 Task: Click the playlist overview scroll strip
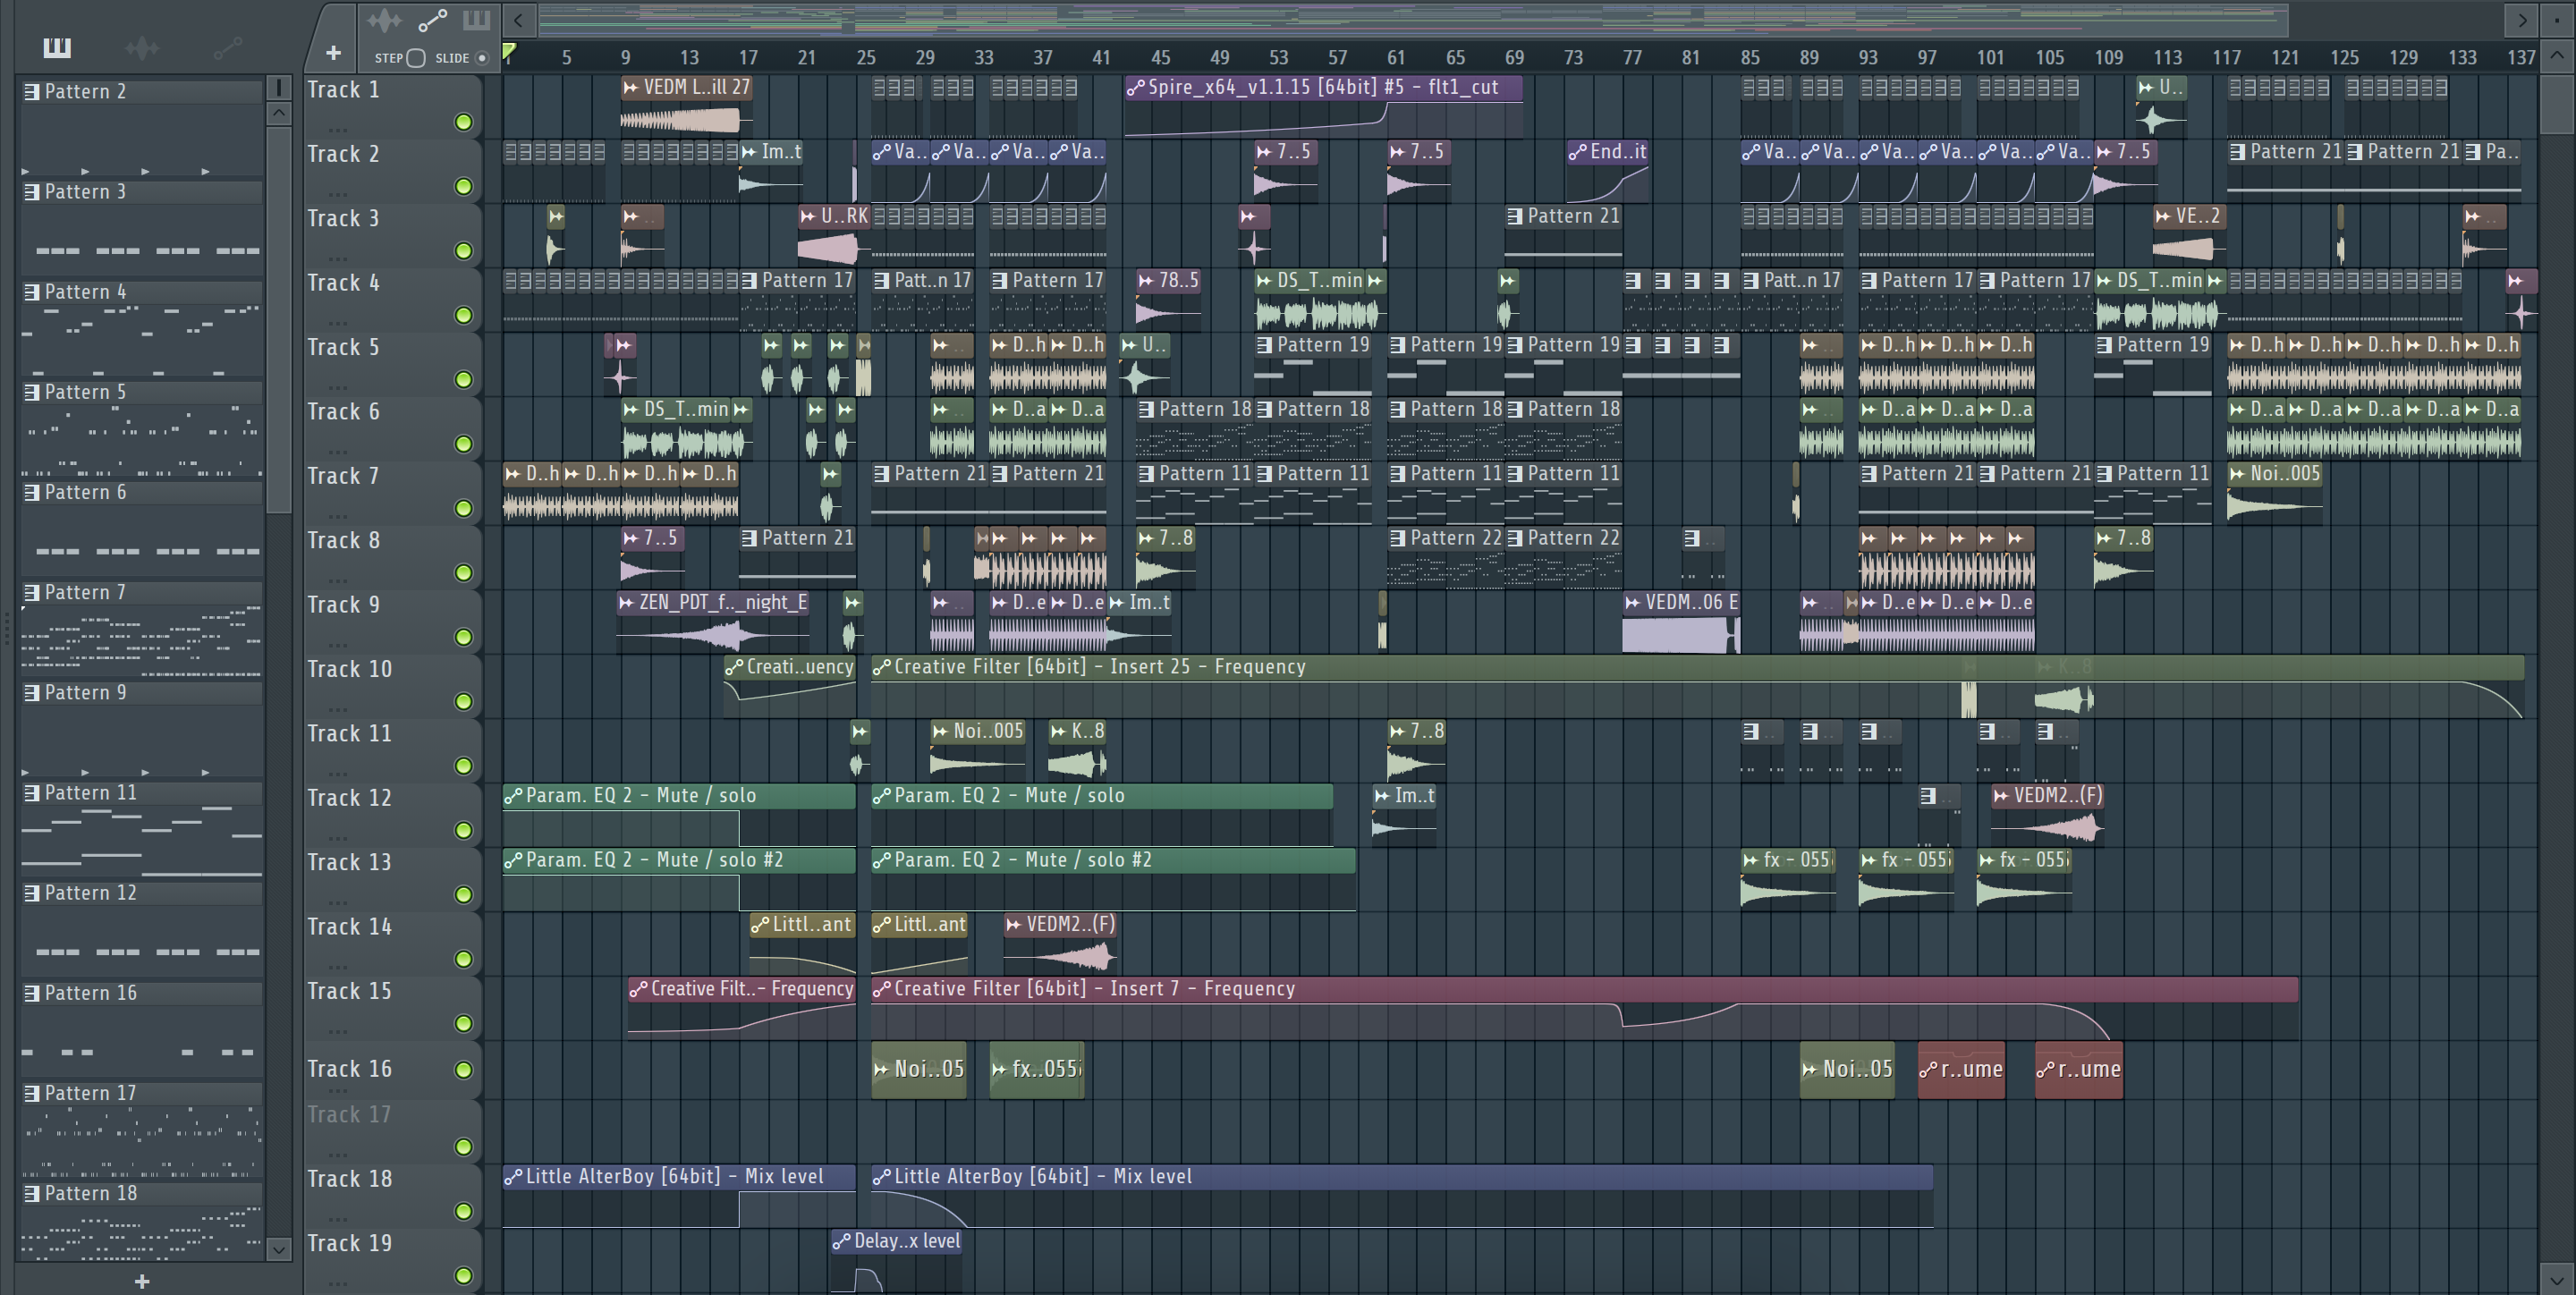point(1412,19)
